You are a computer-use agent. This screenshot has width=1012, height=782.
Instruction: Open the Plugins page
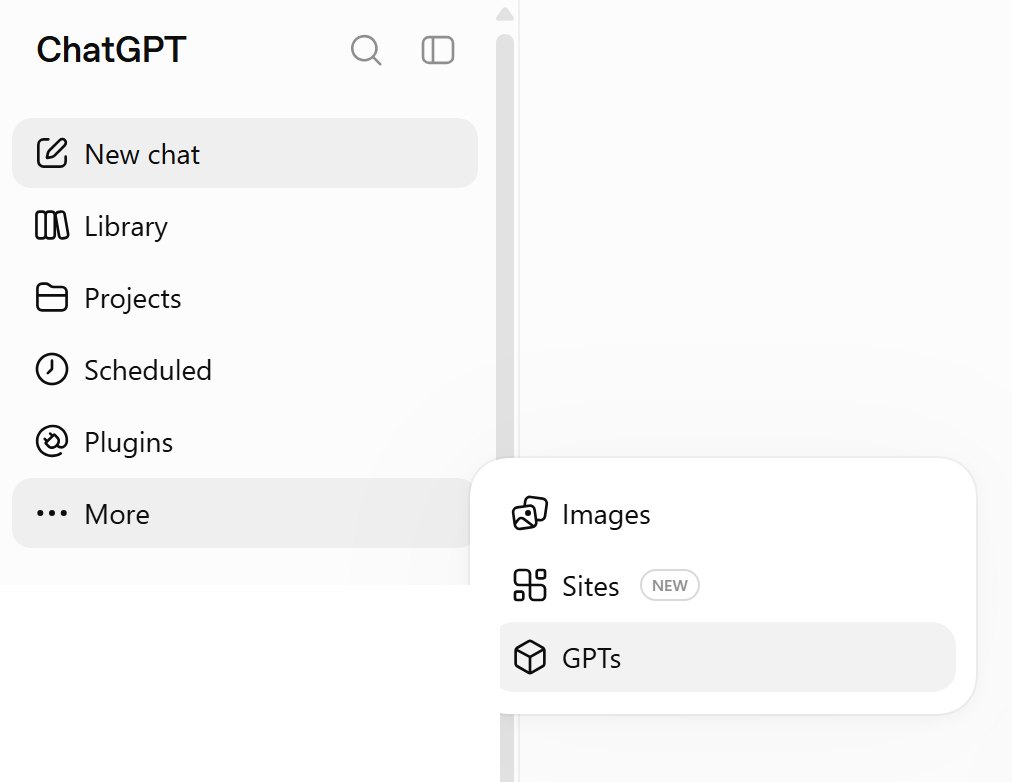[x=245, y=442]
